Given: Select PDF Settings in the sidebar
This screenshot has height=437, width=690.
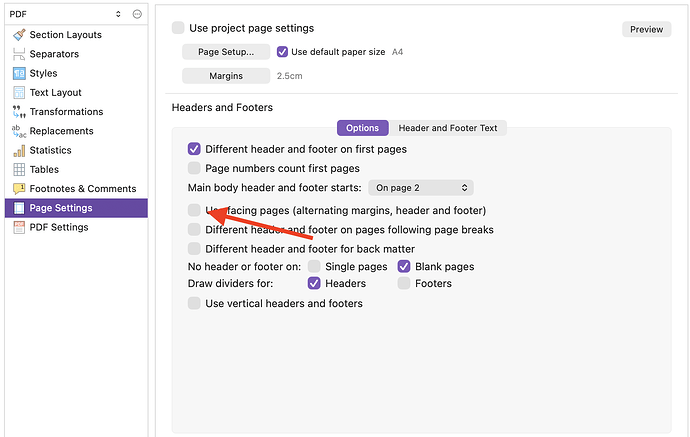Looking at the screenshot, I should (x=76, y=227).
